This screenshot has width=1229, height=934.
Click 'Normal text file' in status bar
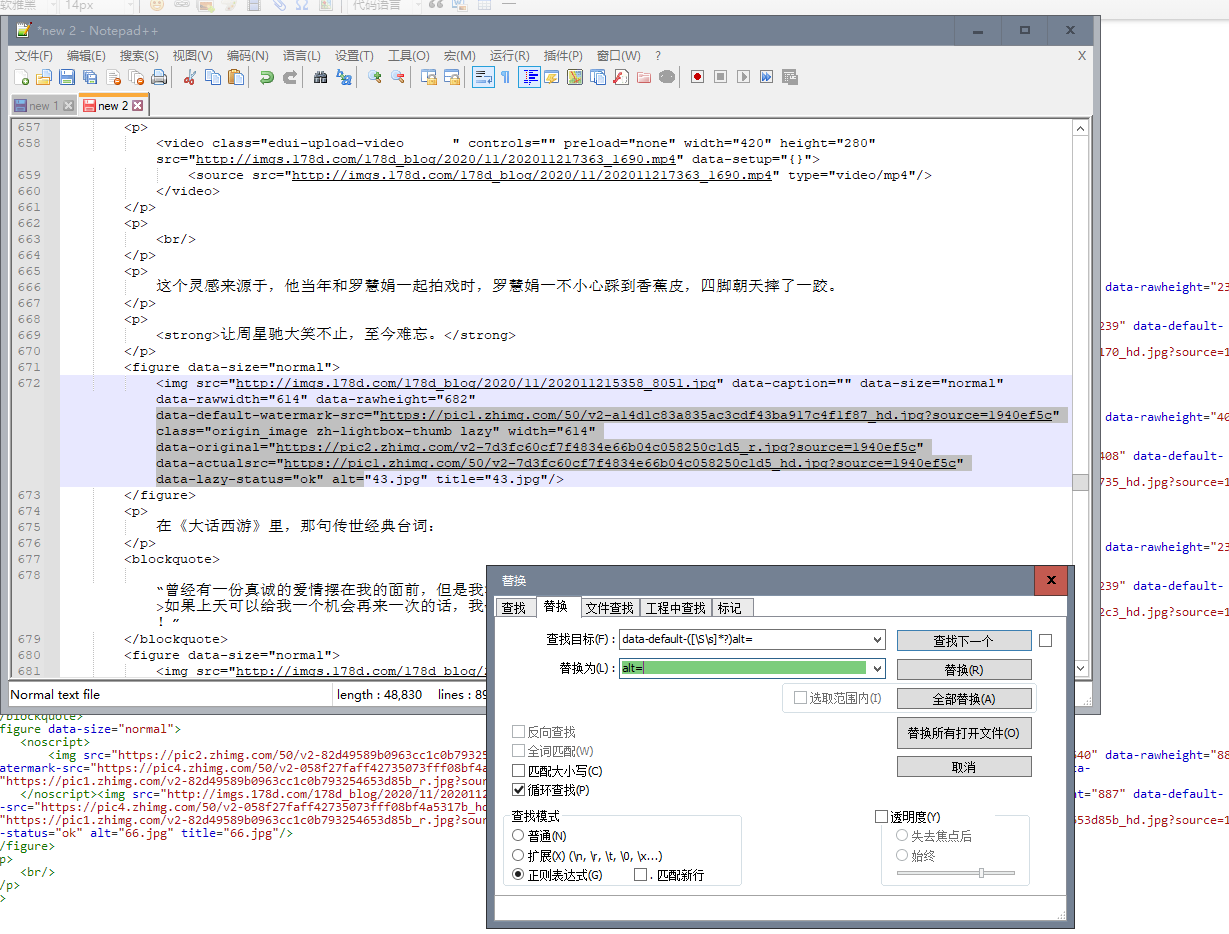[x=55, y=695]
